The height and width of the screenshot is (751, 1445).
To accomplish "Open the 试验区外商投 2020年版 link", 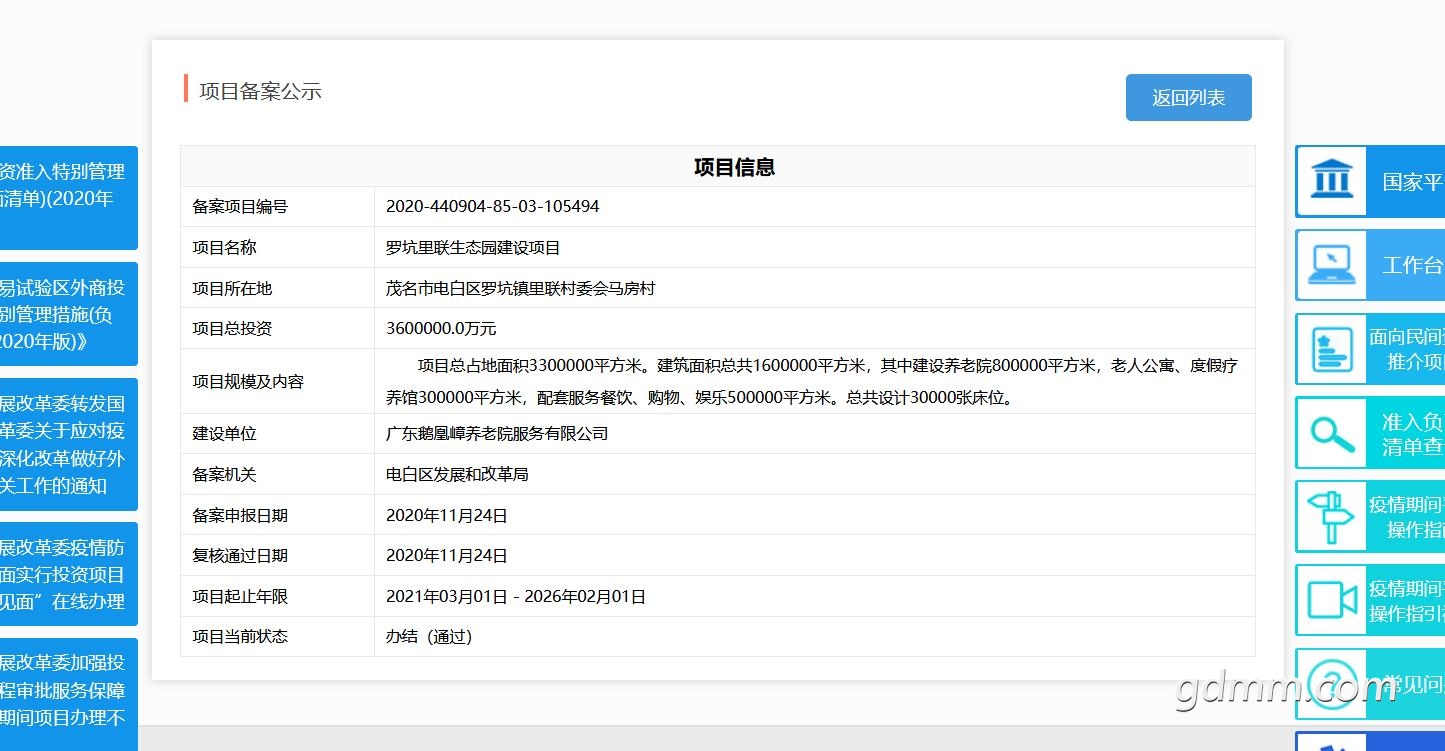I will click(66, 314).
